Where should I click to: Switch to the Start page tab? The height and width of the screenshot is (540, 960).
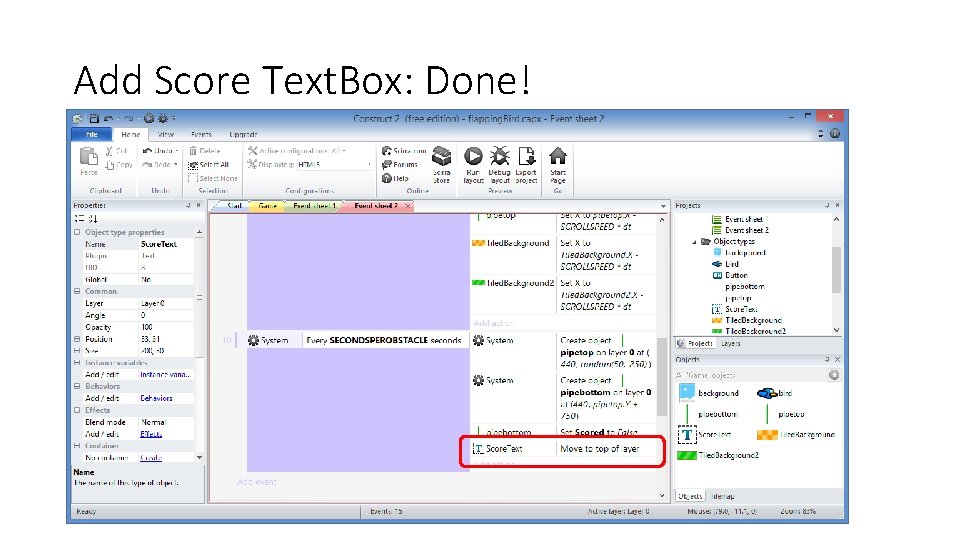[233, 206]
